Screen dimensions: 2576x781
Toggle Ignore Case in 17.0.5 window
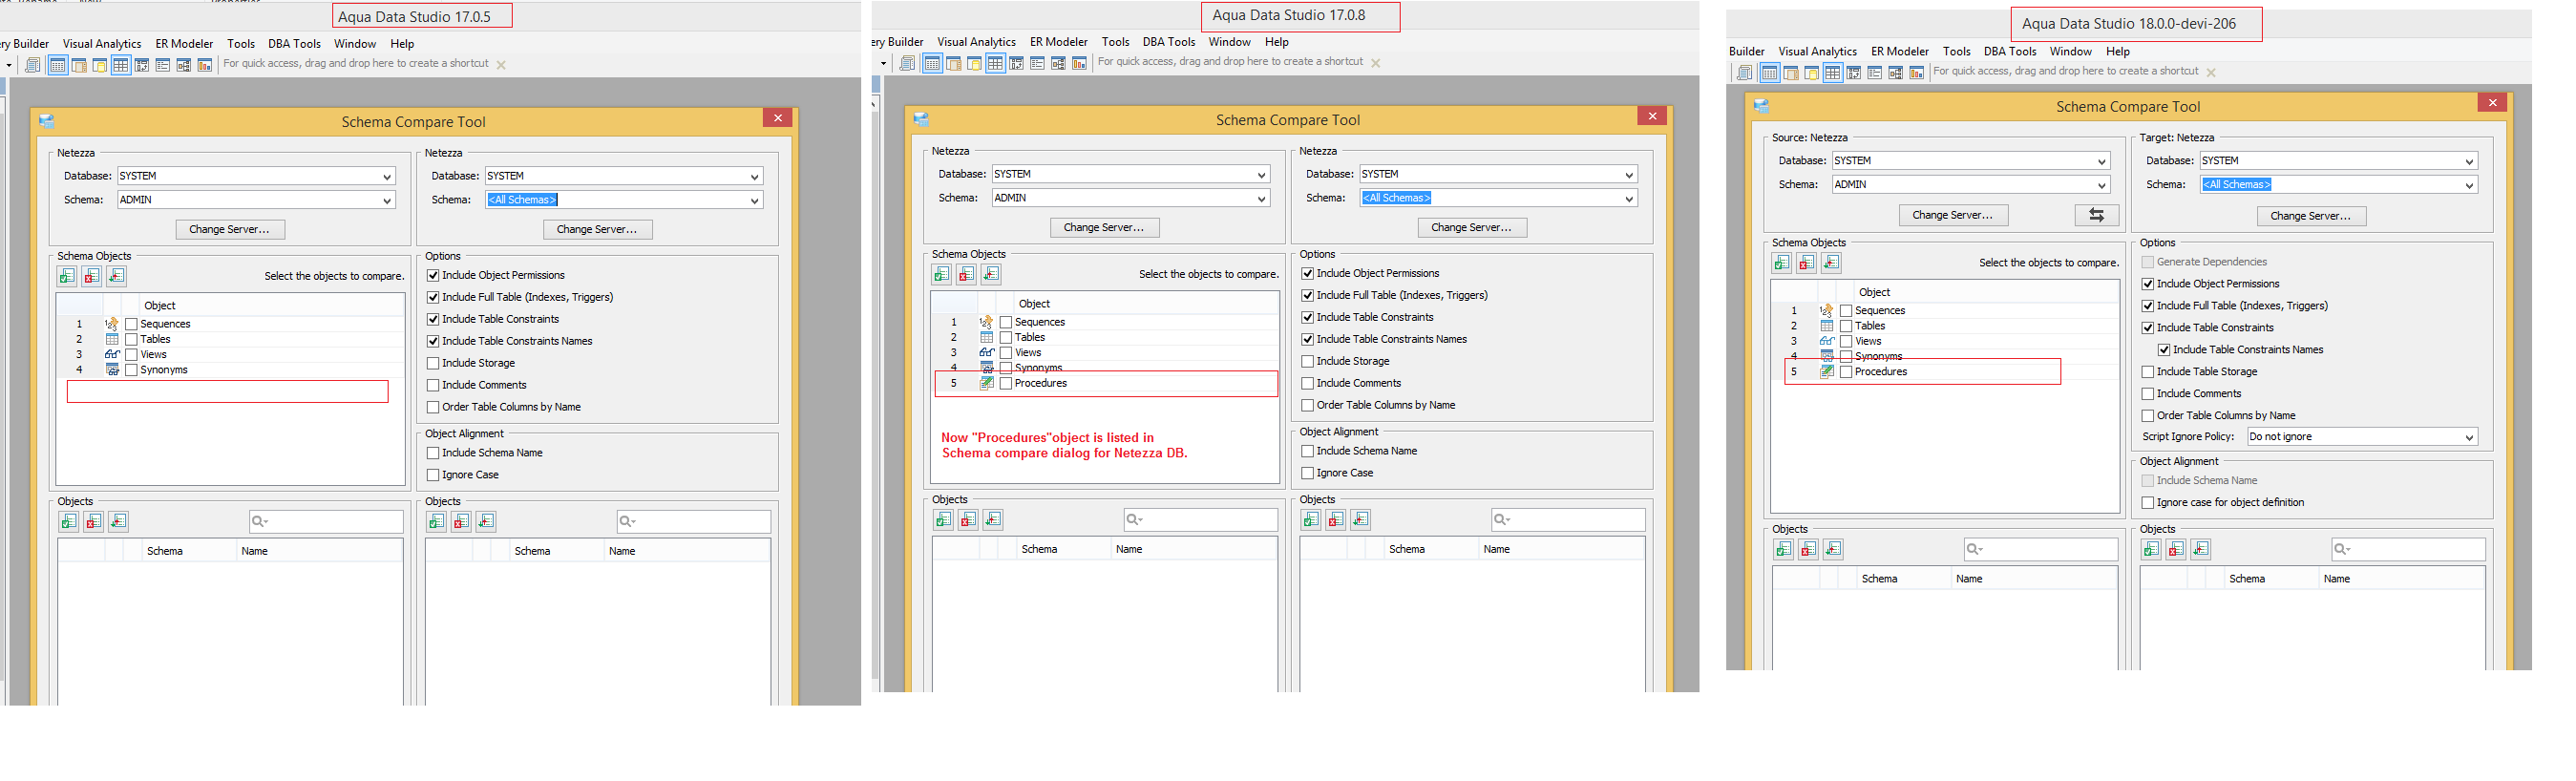433,475
